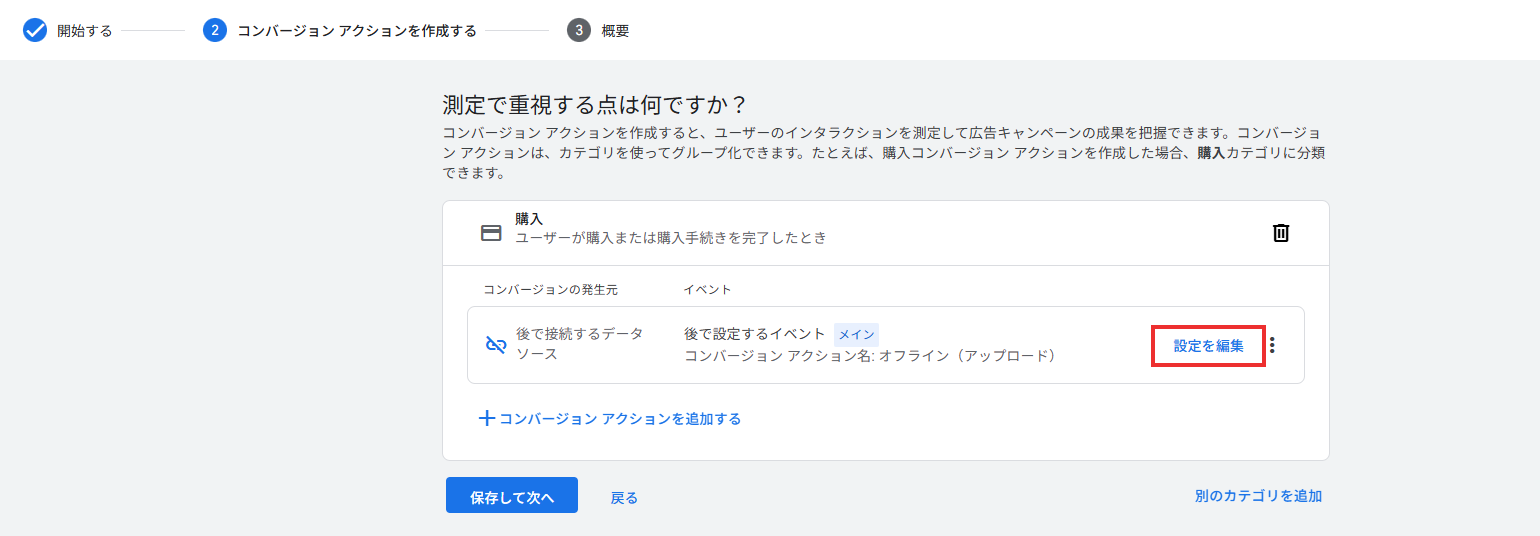The image size is (1540, 536).
Task: Click 別のカテゴリを追加 link
Action: click(x=1257, y=496)
